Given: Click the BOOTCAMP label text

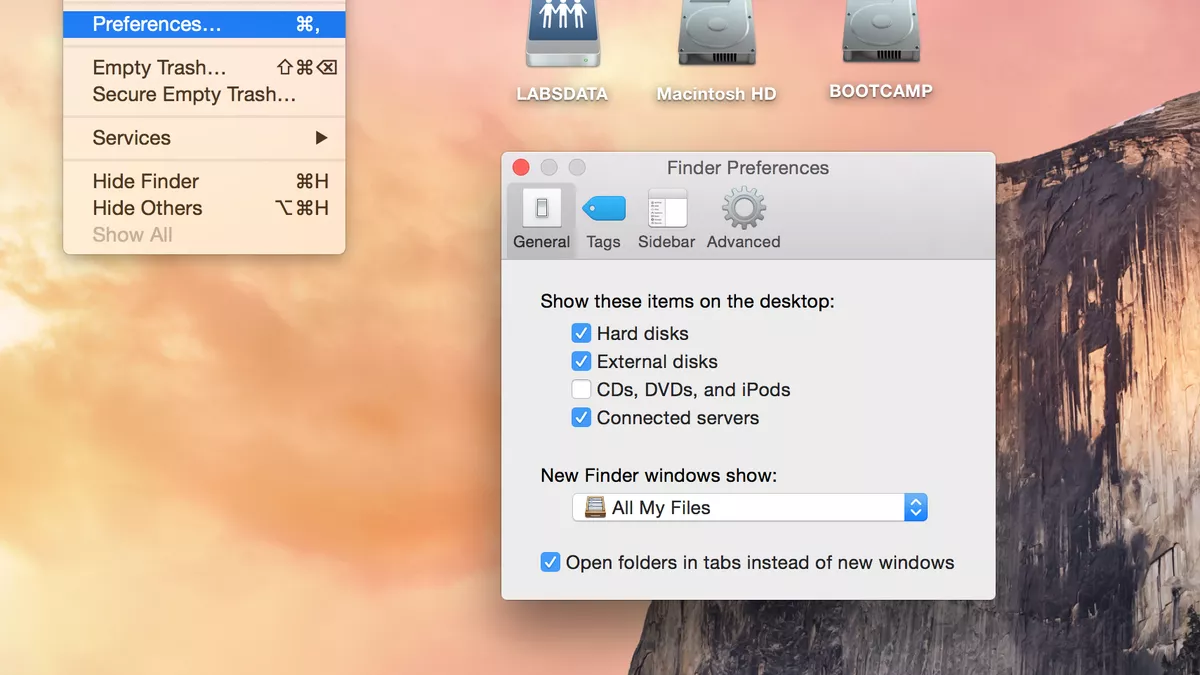Looking at the screenshot, I should 881,91.
